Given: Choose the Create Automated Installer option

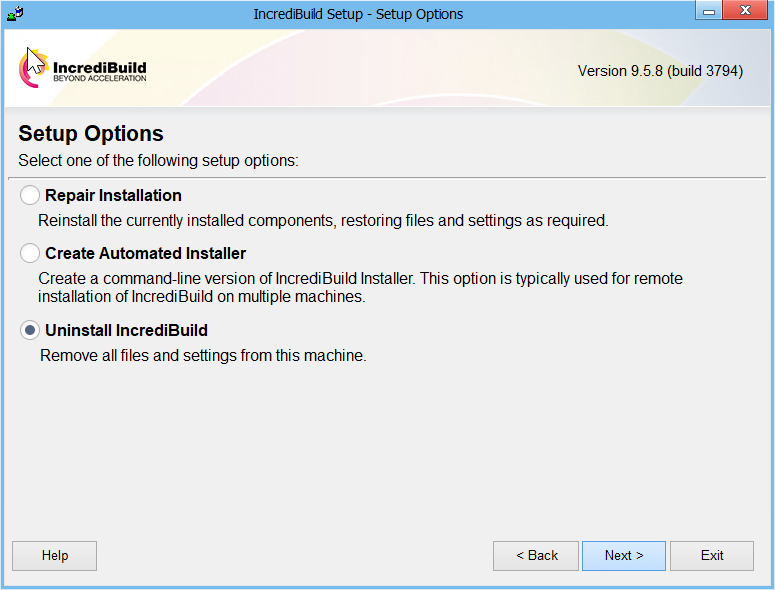Looking at the screenshot, I should [31, 254].
